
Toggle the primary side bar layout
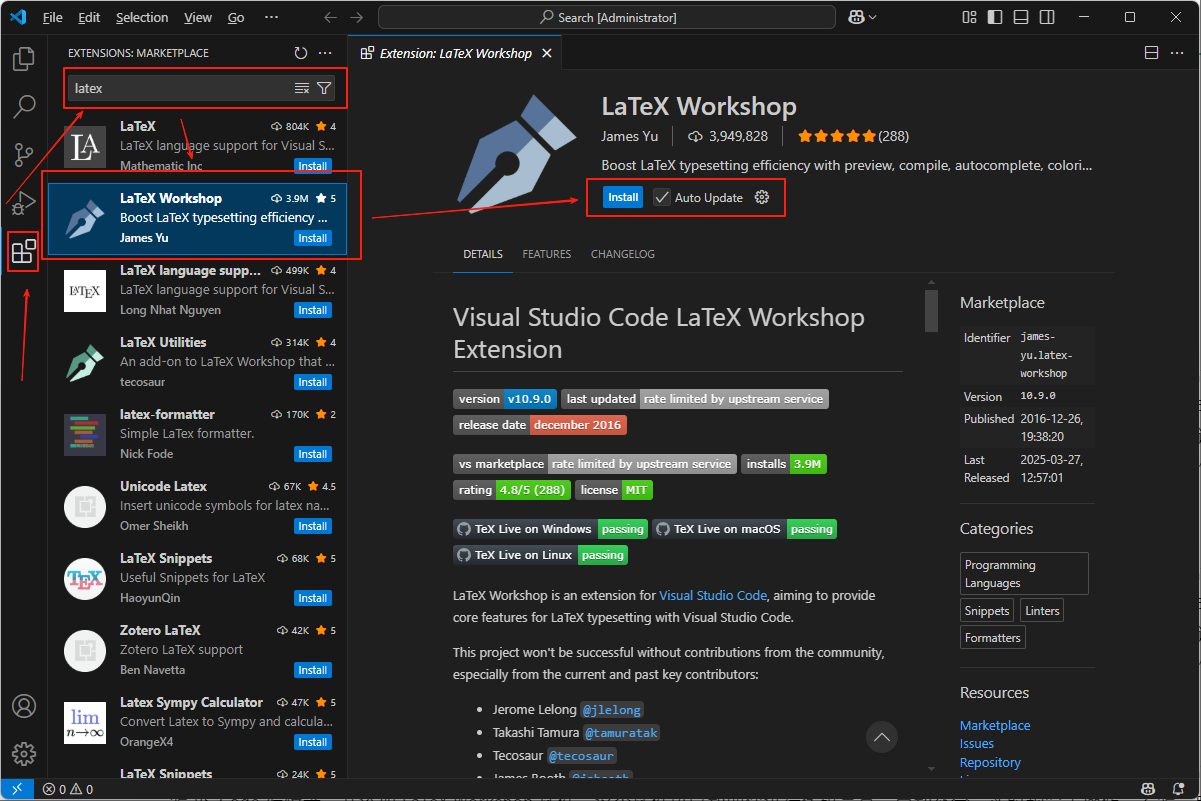pyautogui.click(x=994, y=17)
